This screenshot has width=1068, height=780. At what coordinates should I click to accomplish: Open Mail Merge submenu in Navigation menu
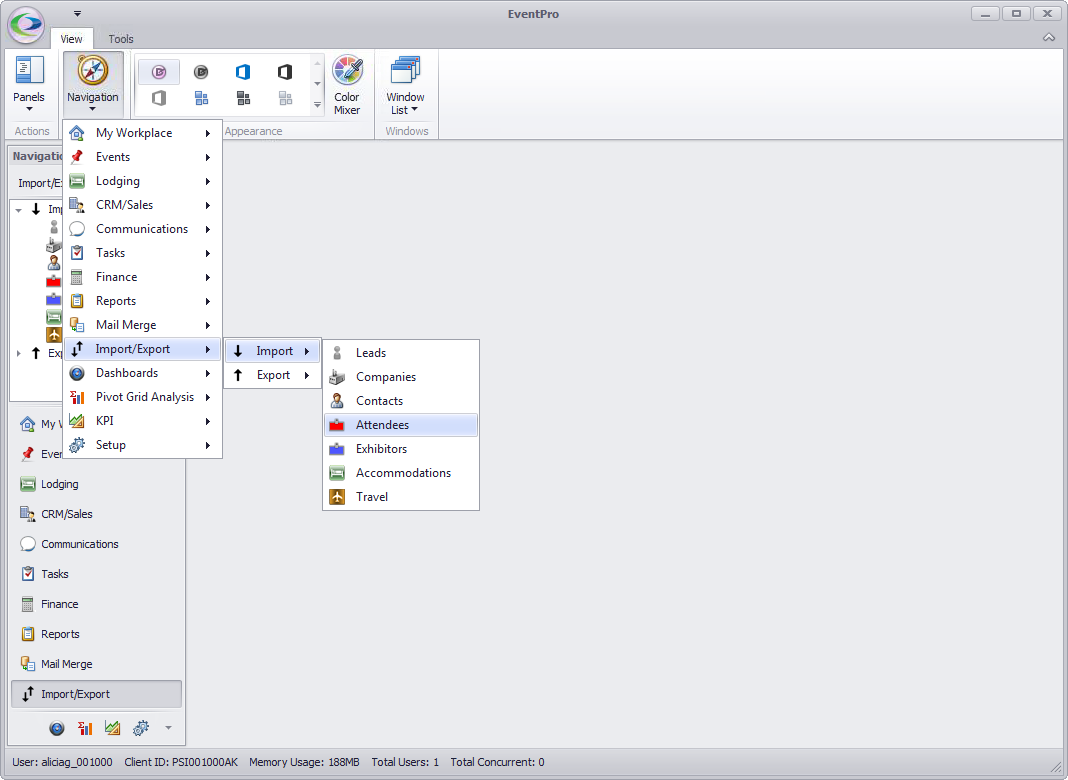tap(143, 325)
